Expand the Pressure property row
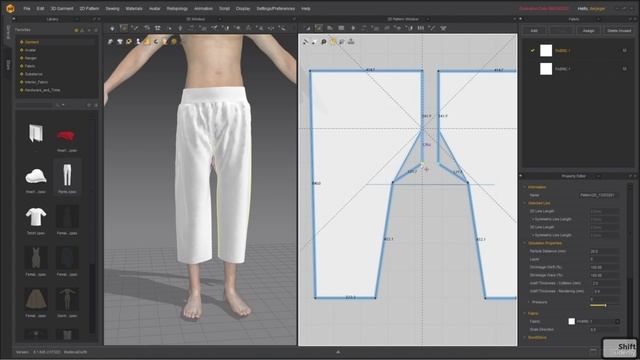The width and height of the screenshot is (640, 360). click(529, 302)
